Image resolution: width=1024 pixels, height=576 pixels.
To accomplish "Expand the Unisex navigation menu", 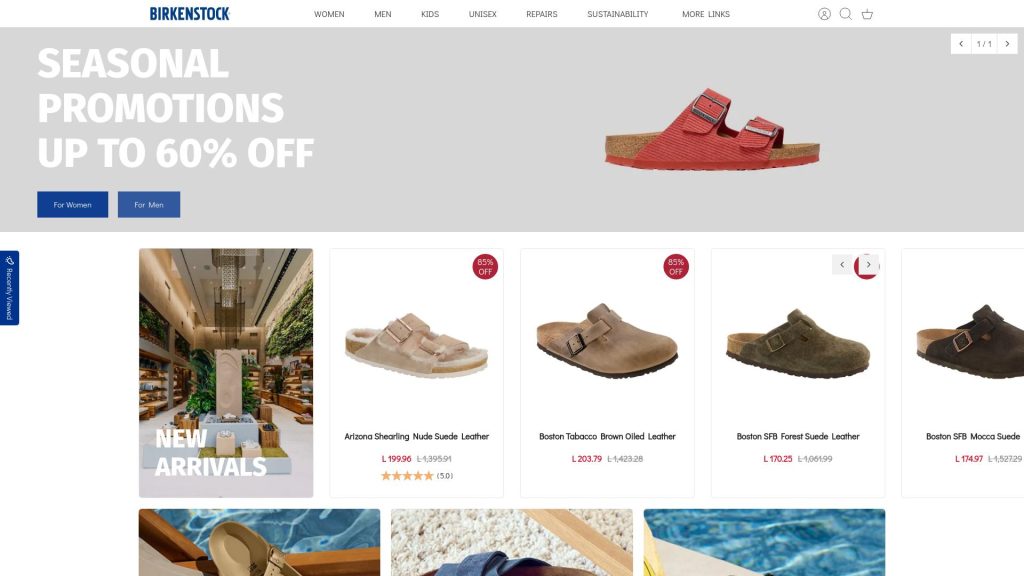I will (483, 14).
